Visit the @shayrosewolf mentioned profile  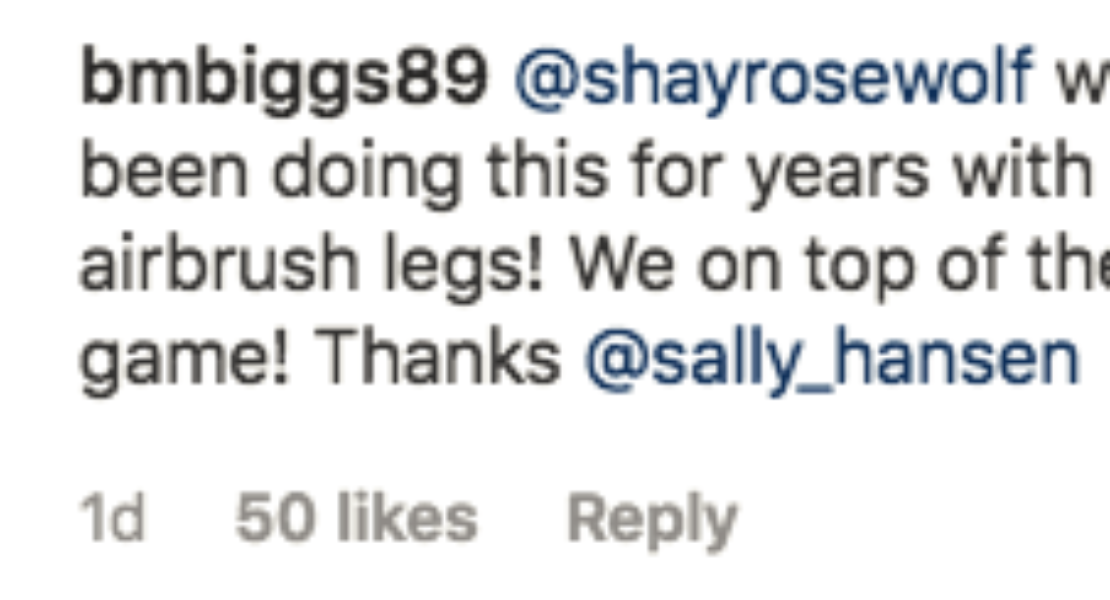click(772, 79)
